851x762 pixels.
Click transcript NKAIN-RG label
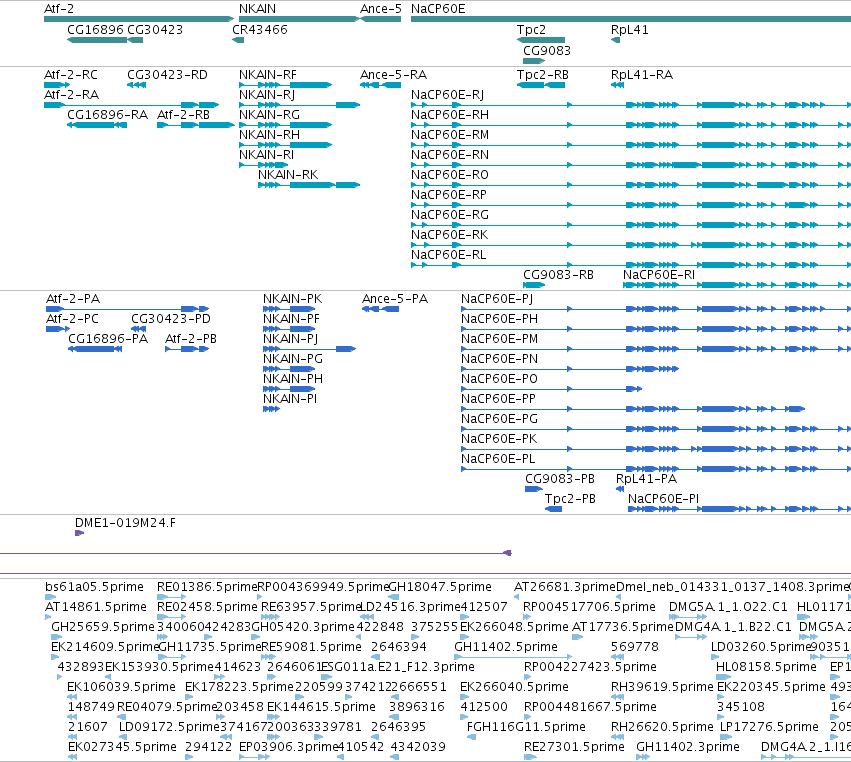[269, 115]
